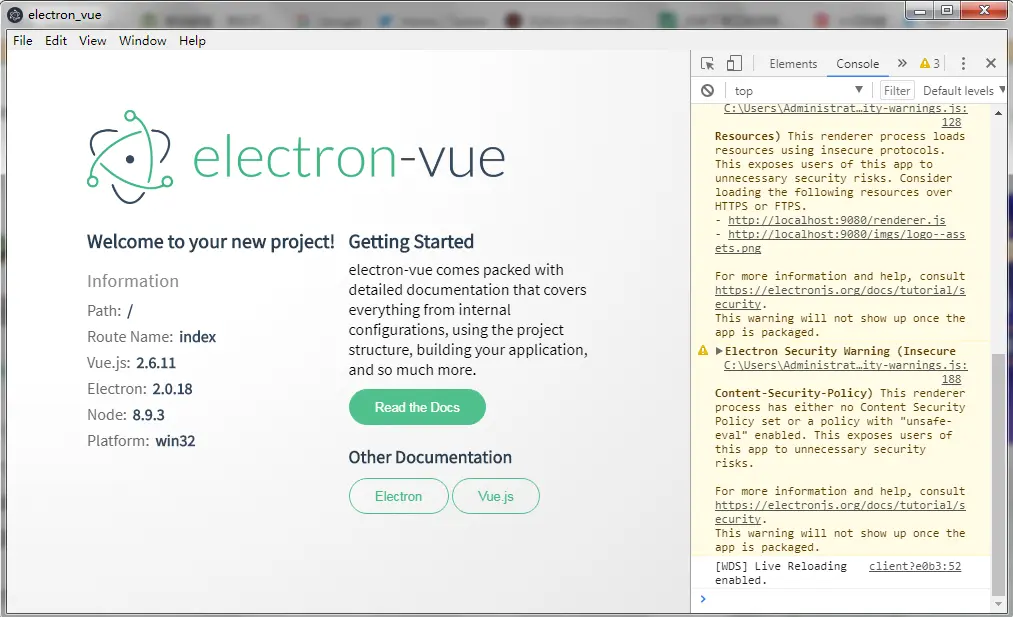Image resolution: width=1013 pixels, height=617 pixels.
Task: Show more DevTools tabs chevron
Action: click(x=903, y=63)
